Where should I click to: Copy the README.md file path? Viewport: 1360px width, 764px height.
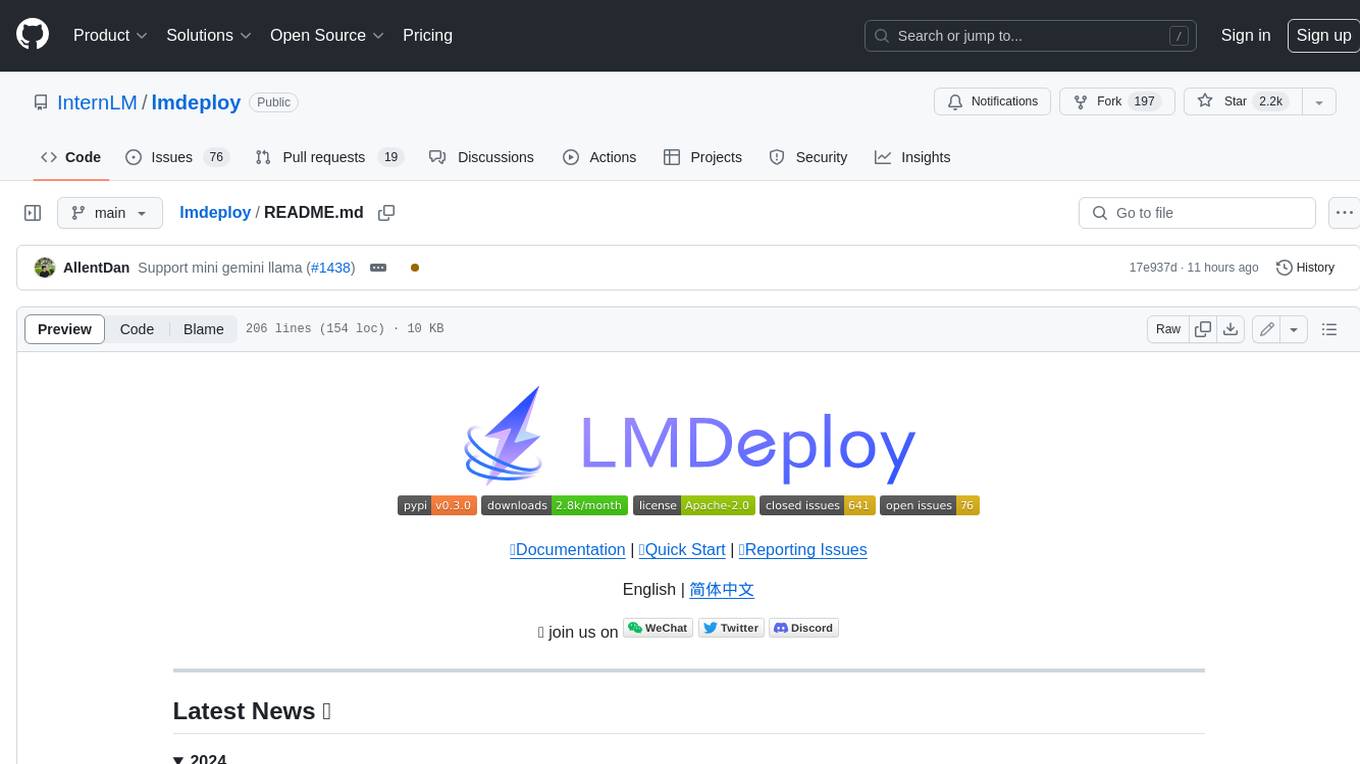[x=387, y=213]
